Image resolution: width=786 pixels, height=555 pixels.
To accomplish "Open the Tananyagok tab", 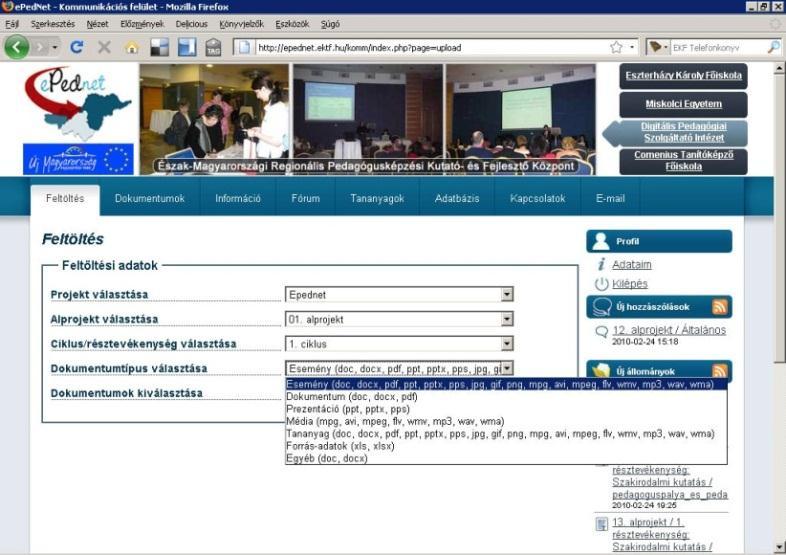I will pyautogui.click(x=377, y=199).
